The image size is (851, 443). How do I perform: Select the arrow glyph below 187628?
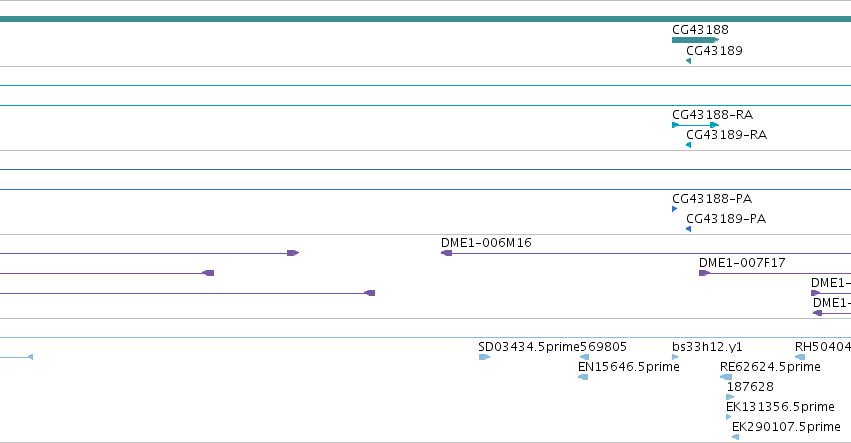pyautogui.click(x=731, y=397)
